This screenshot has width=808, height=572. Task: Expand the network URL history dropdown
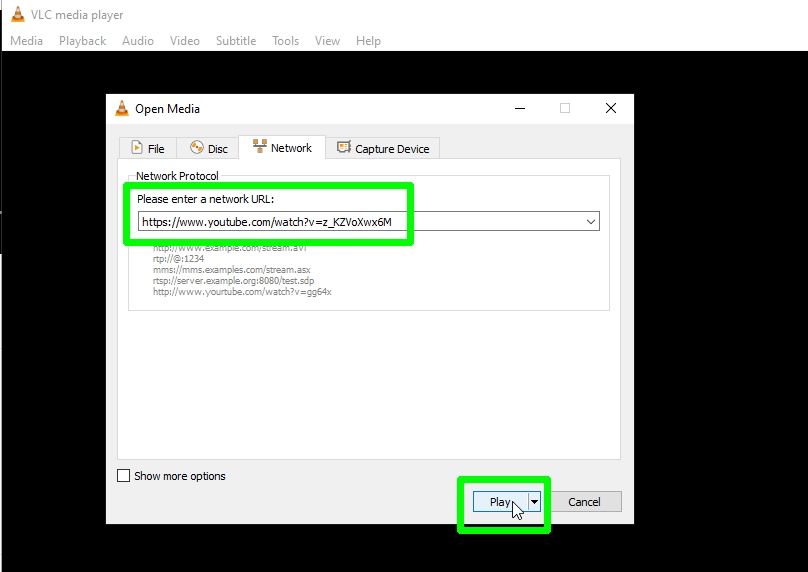(x=591, y=222)
